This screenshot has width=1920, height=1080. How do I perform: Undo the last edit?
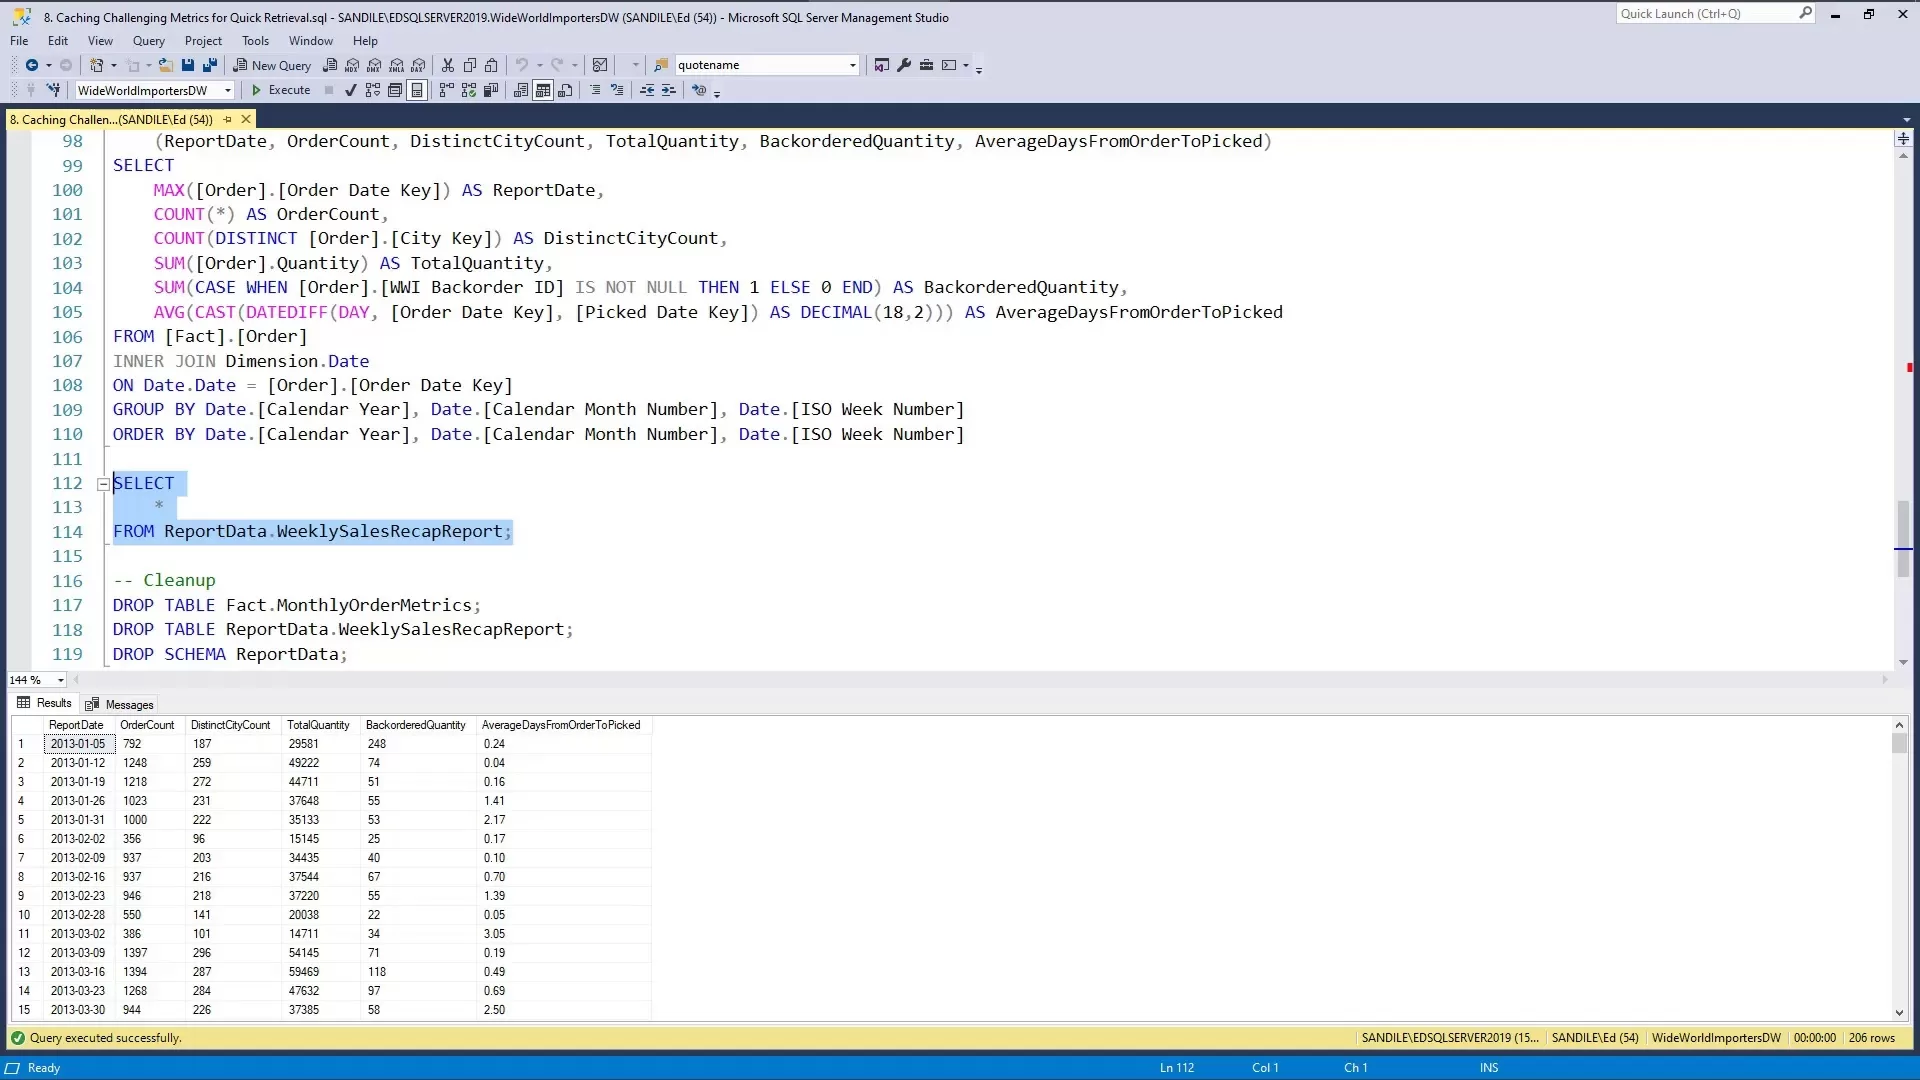(524, 64)
